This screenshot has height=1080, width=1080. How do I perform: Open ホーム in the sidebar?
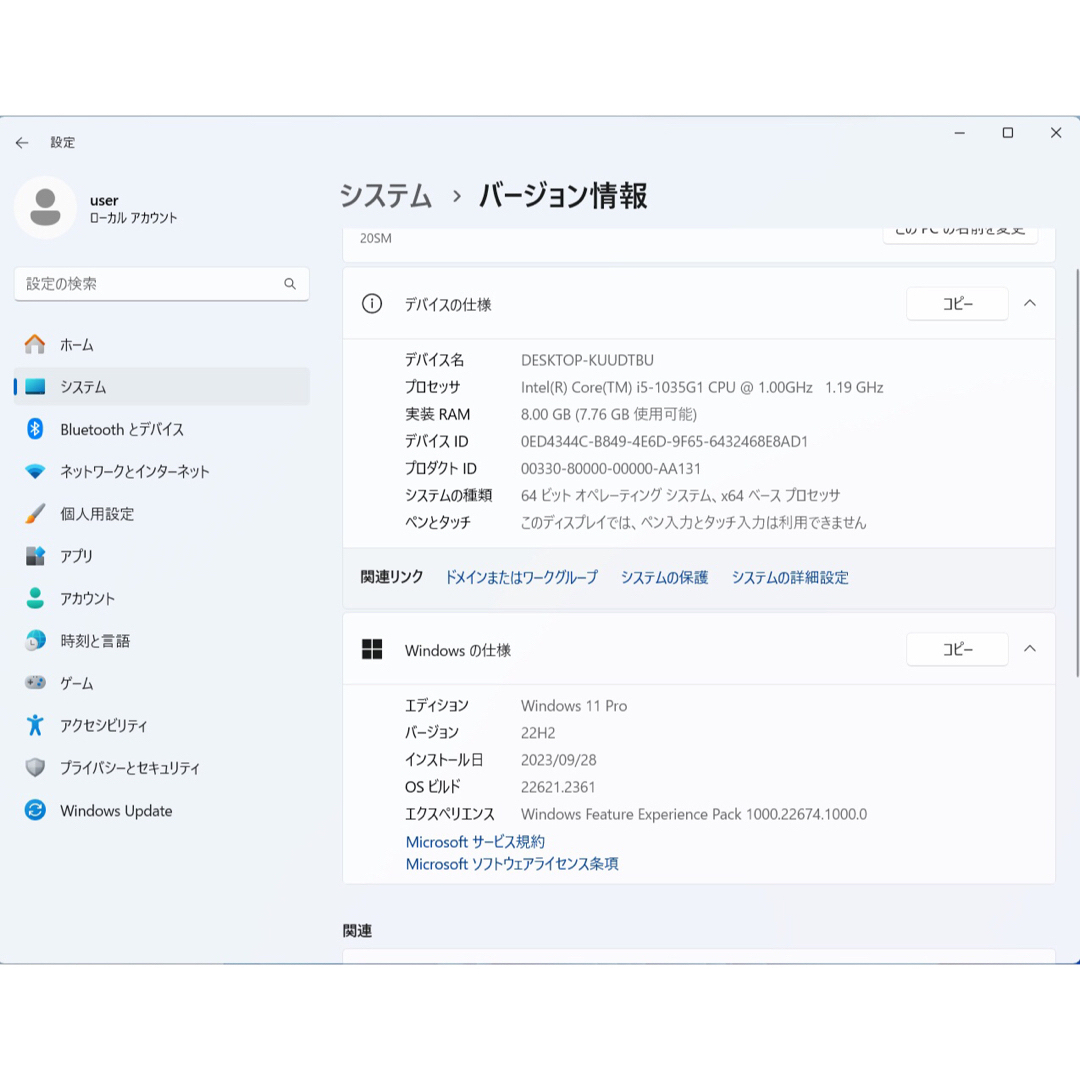pos(161,344)
